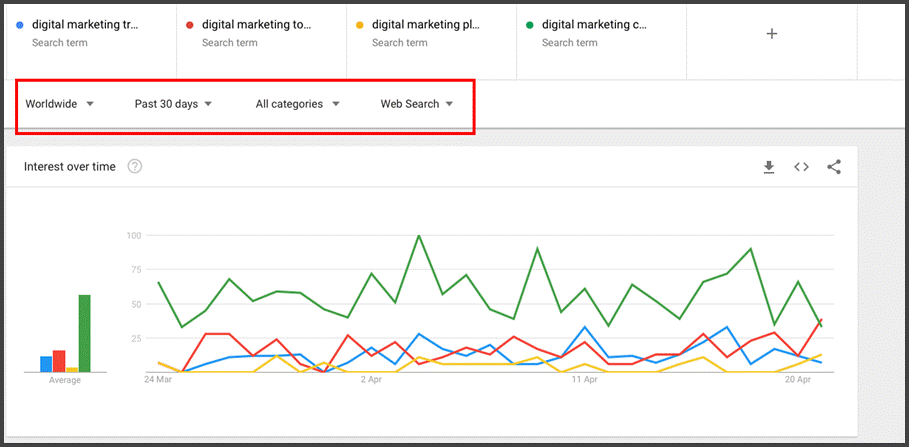The image size is (909, 447).
Task: Change the Web Search type dropdown
Action: pyautogui.click(x=416, y=104)
